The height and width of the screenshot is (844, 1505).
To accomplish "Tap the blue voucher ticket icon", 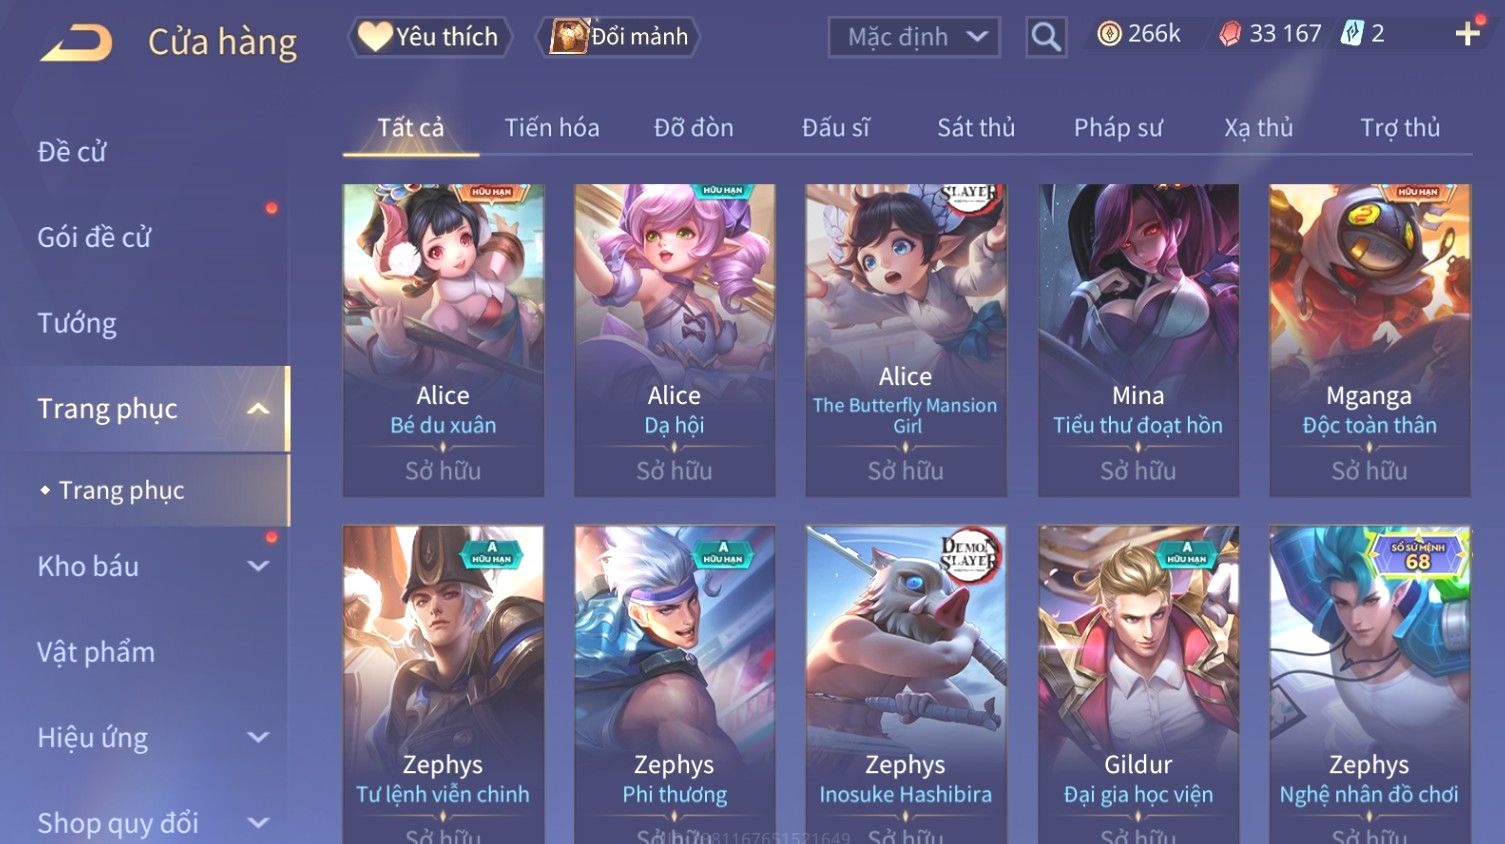I will 1352,34.
